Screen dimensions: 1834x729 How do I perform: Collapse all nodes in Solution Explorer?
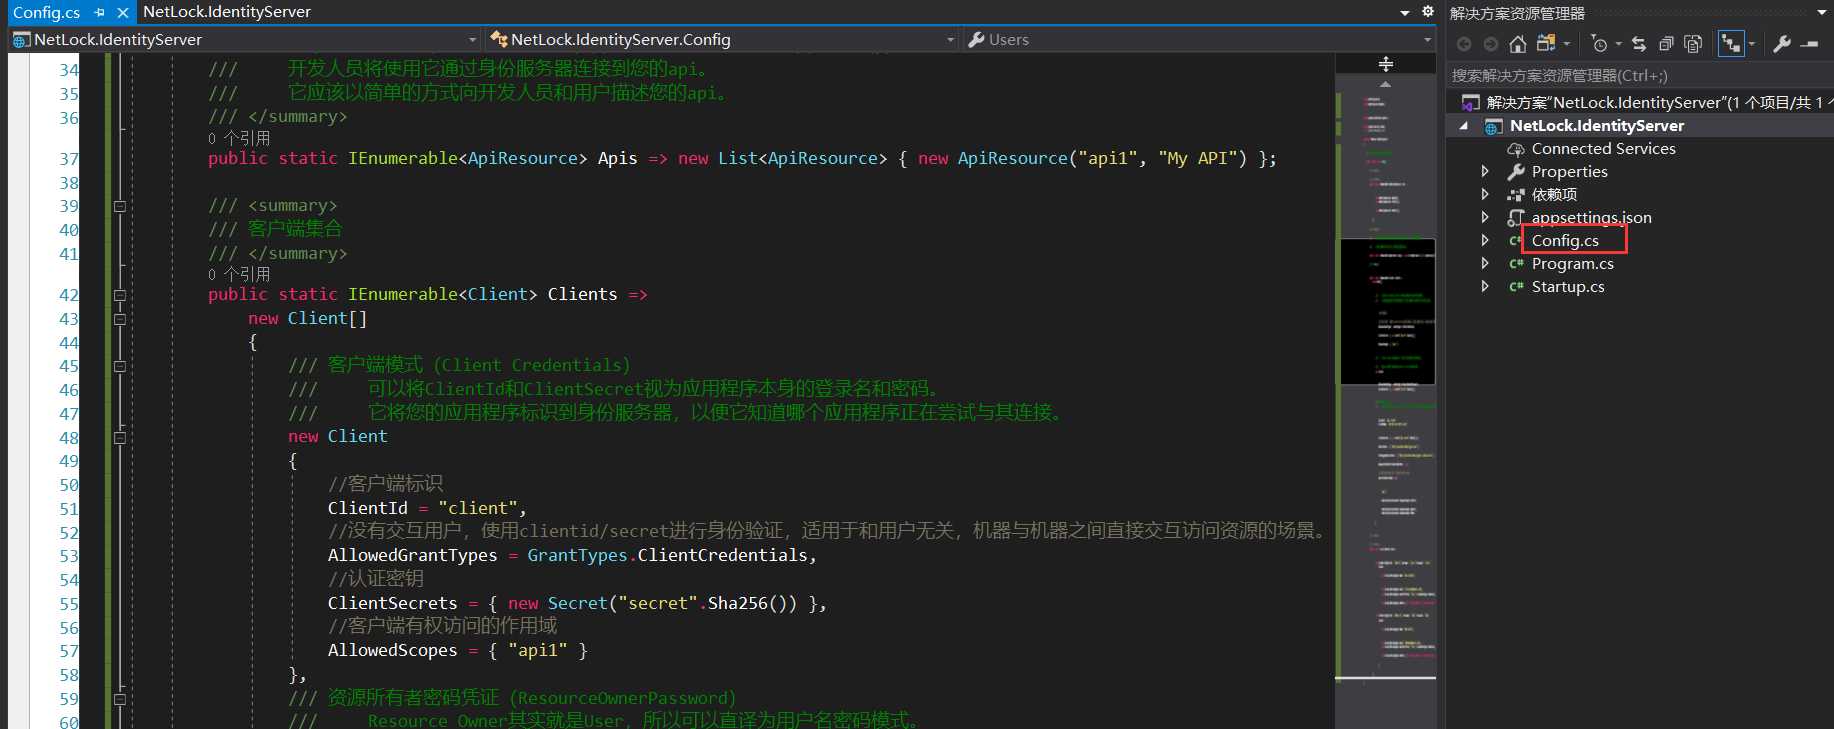tap(1666, 44)
